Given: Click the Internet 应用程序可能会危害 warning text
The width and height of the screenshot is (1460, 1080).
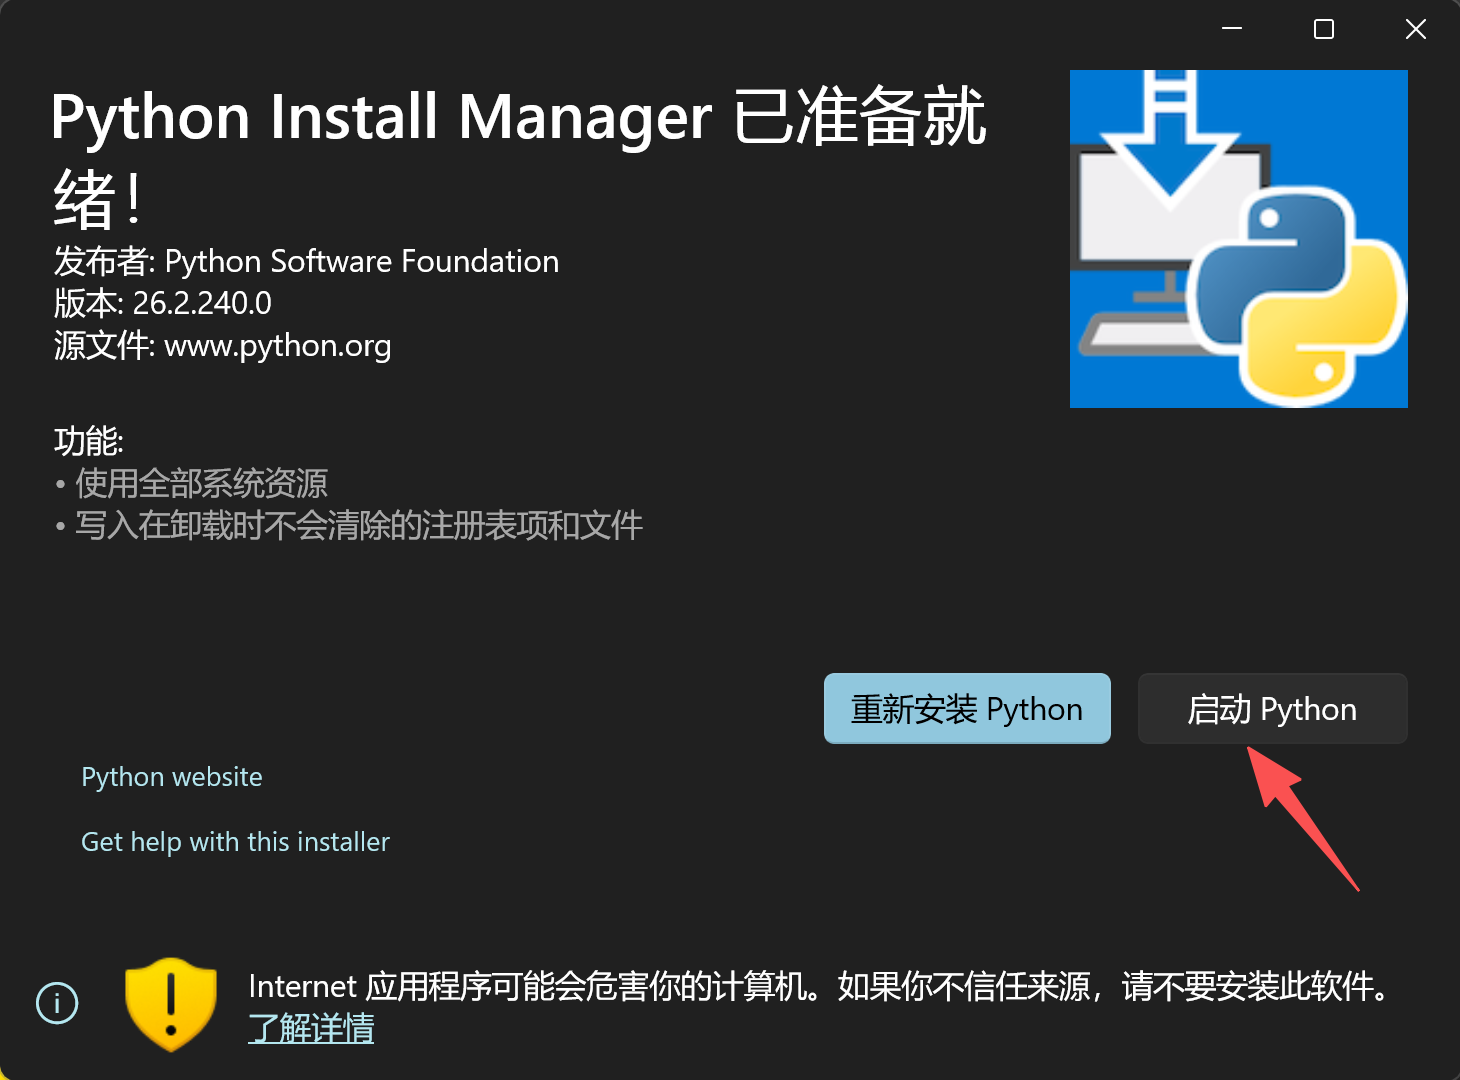Looking at the screenshot, I should (819, 986).
